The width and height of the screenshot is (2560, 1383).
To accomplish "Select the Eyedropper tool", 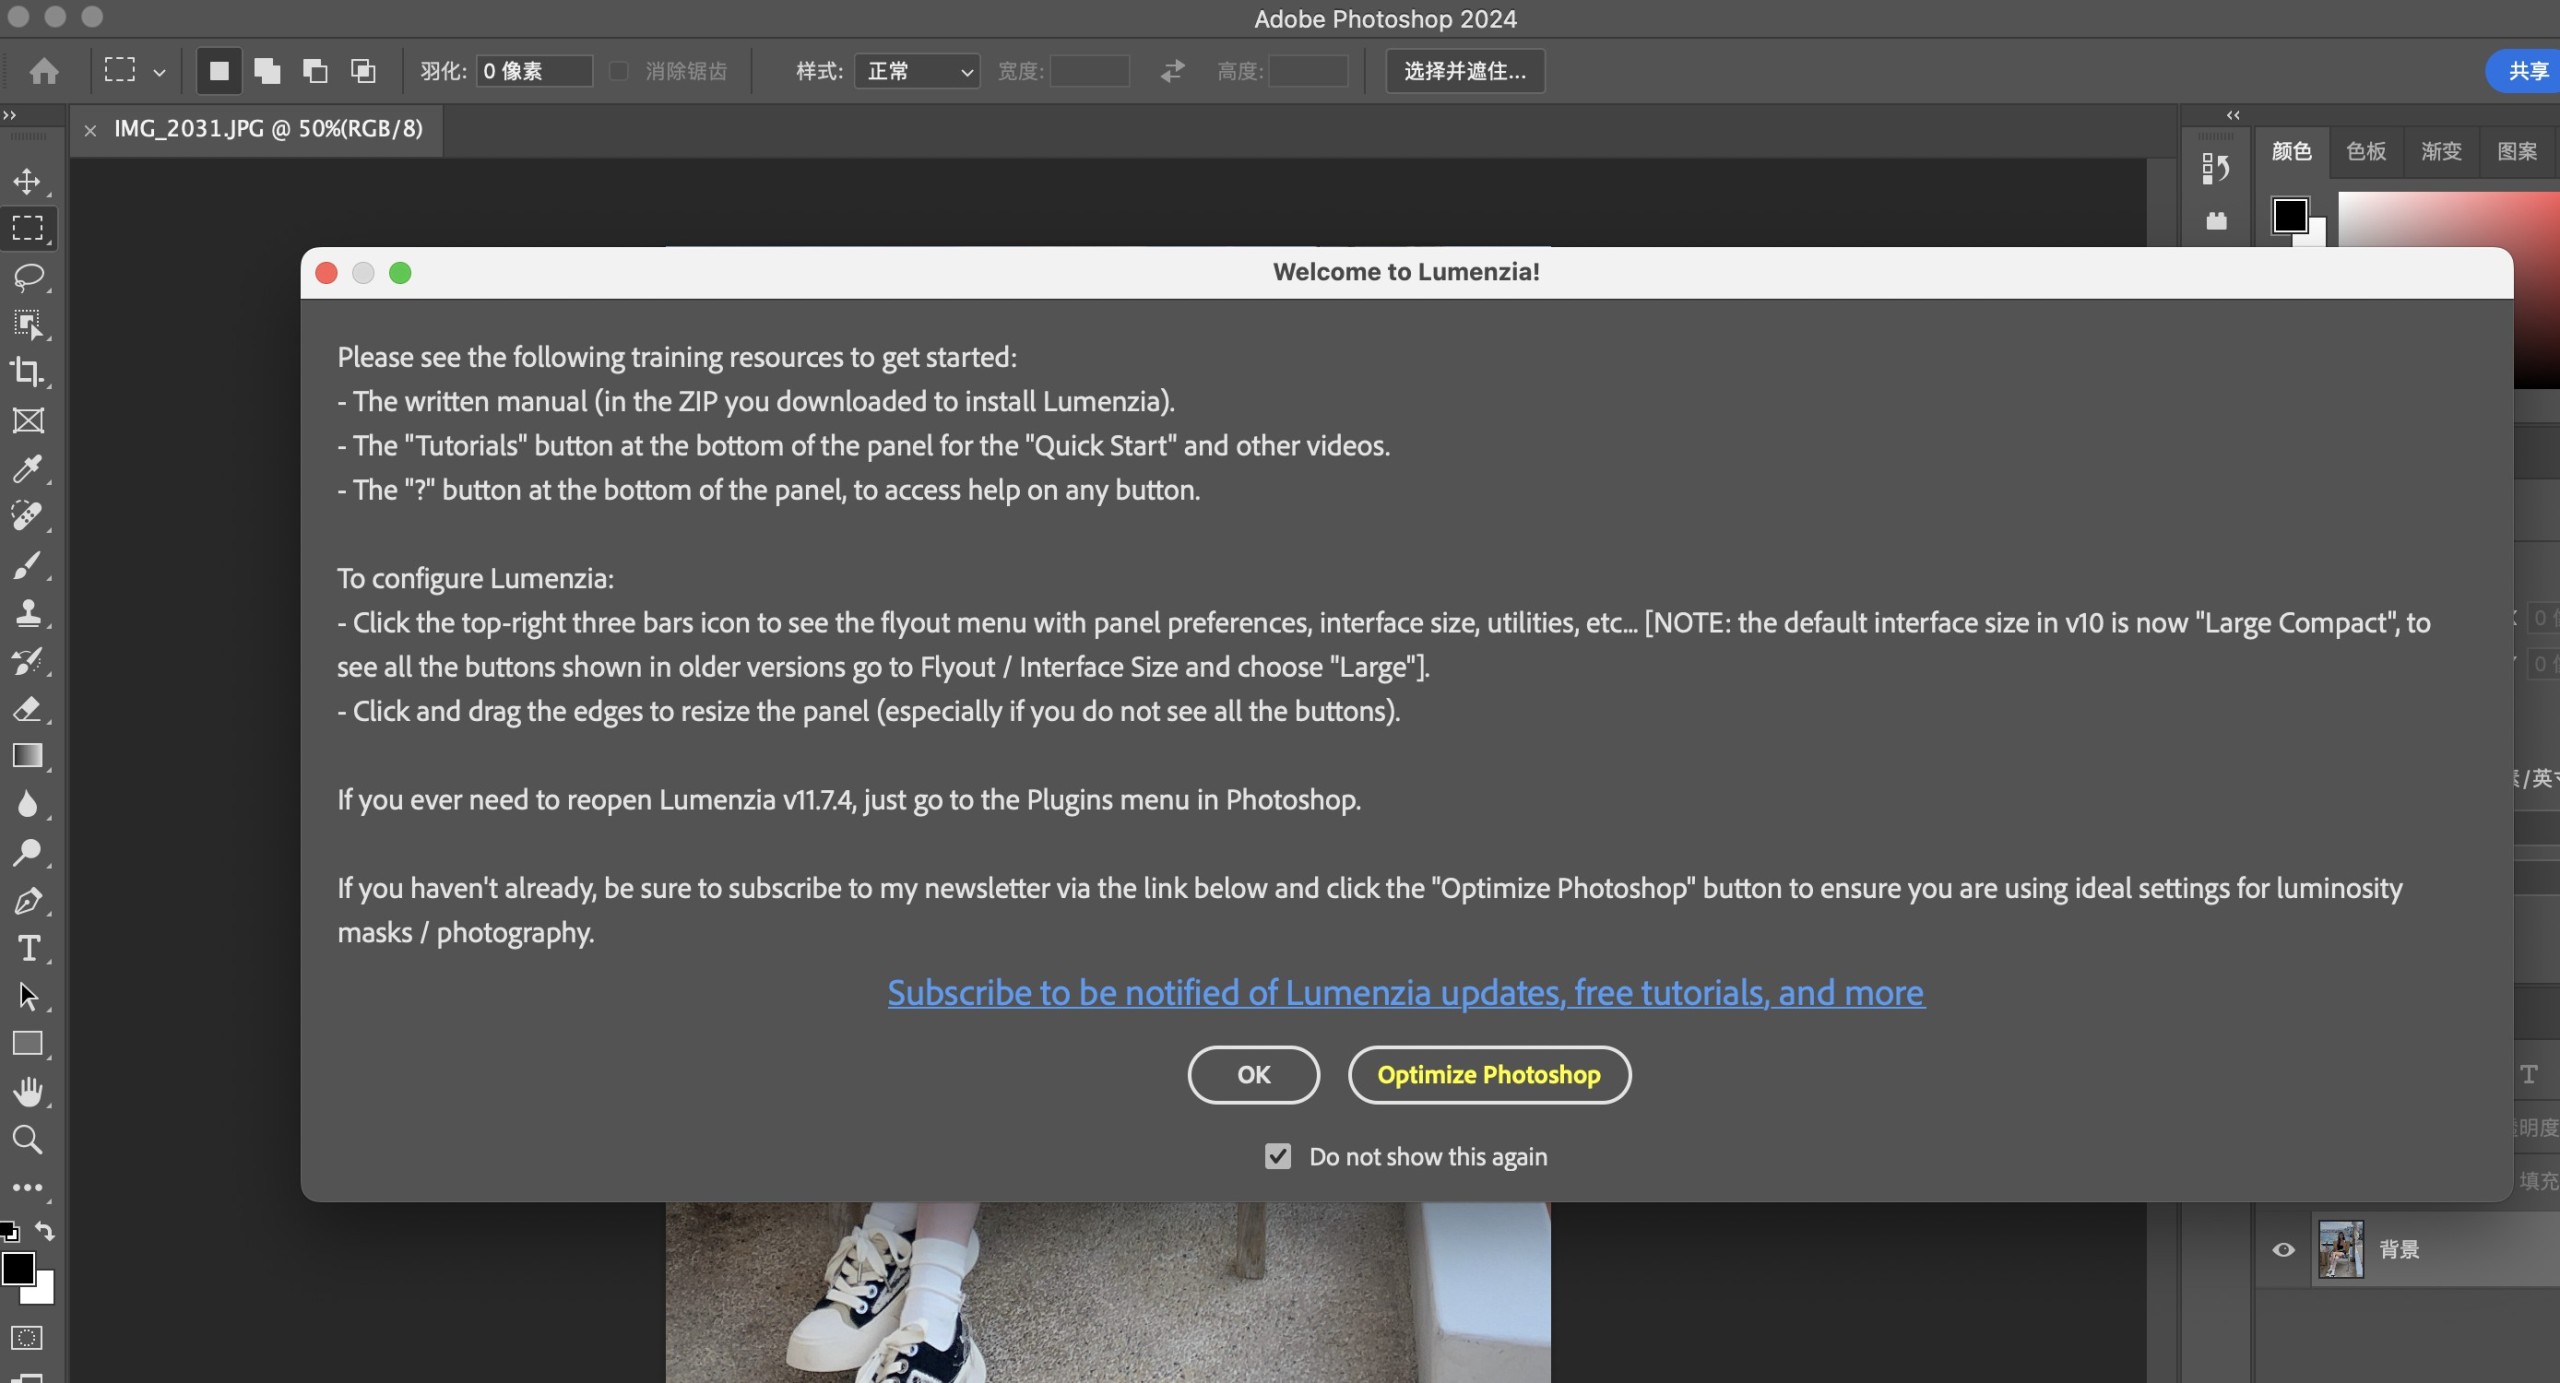I will pyautogui.click(x=27, y=468).
